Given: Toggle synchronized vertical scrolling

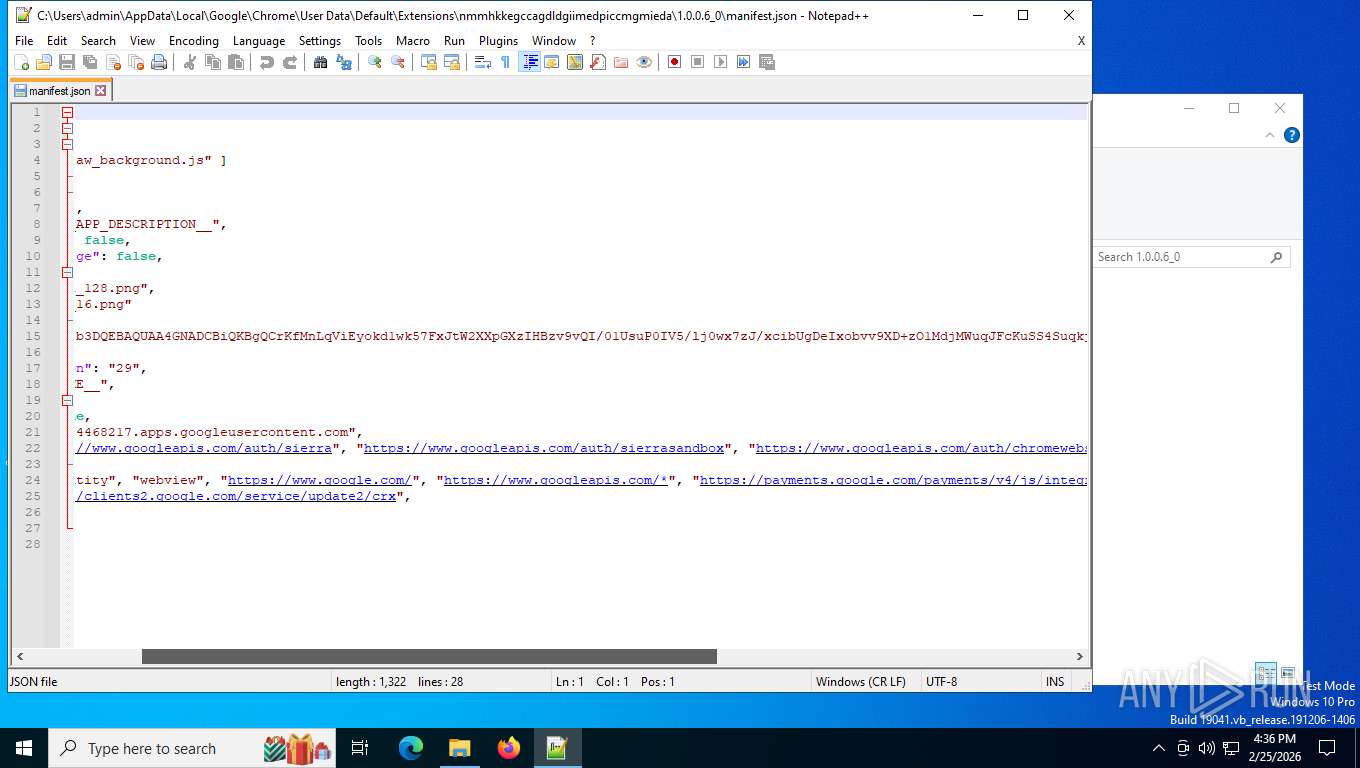Looking at the screenshot, I should 428,62.
